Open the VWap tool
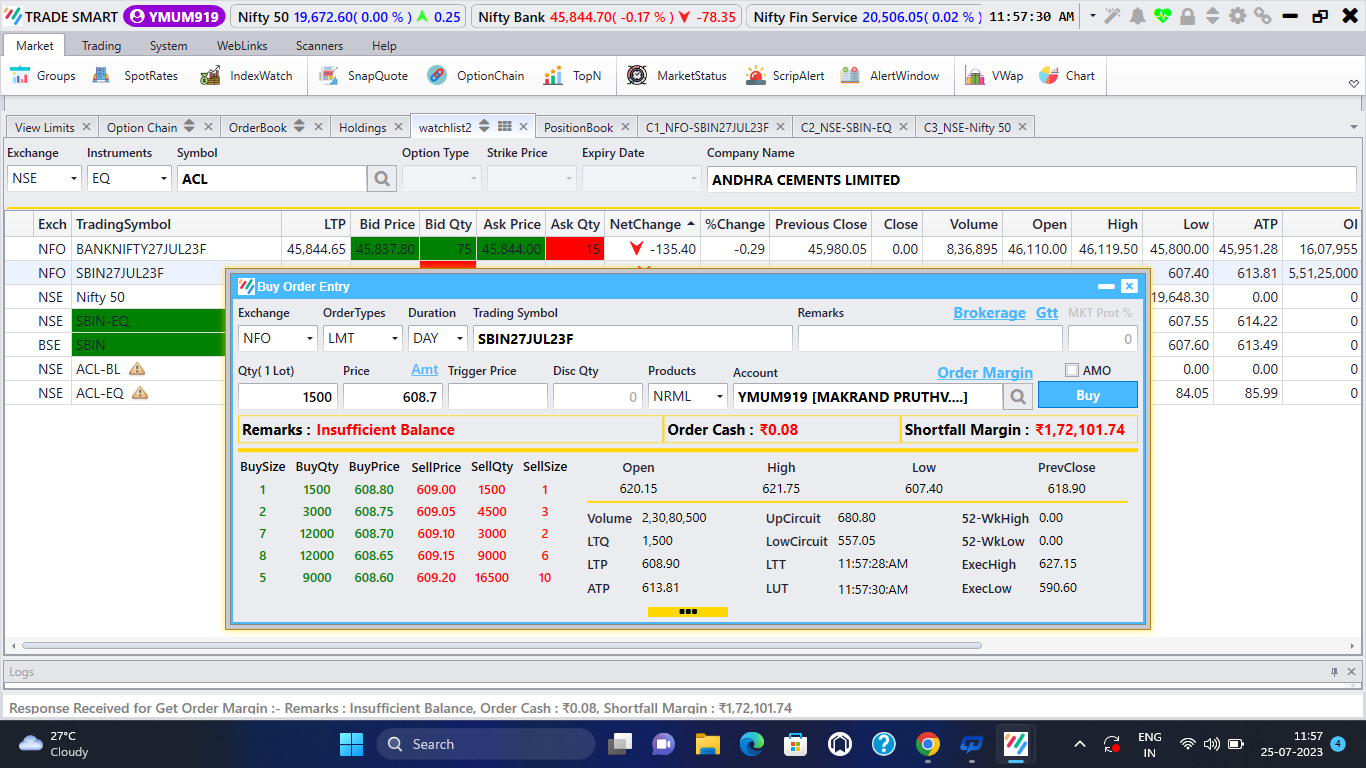 point(994,76)
